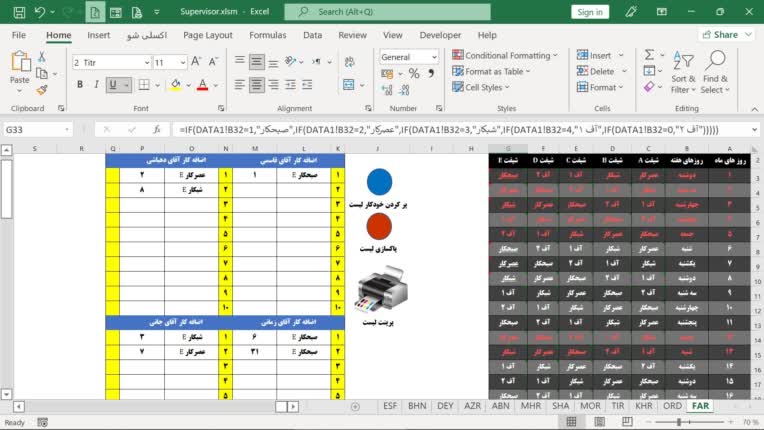The image size is (764, 430).
Task: Open the Name Box dropdown arrow
Action: coord(67,130)
